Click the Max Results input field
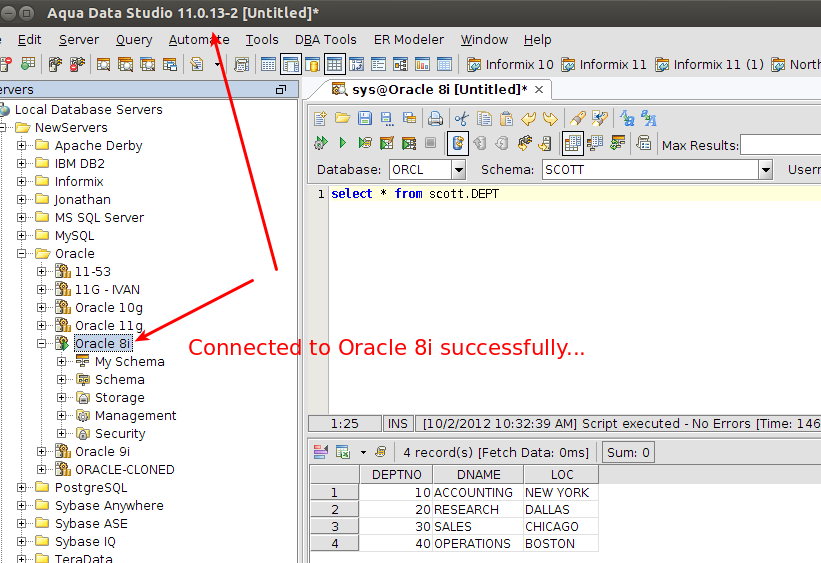 [780, 145]
